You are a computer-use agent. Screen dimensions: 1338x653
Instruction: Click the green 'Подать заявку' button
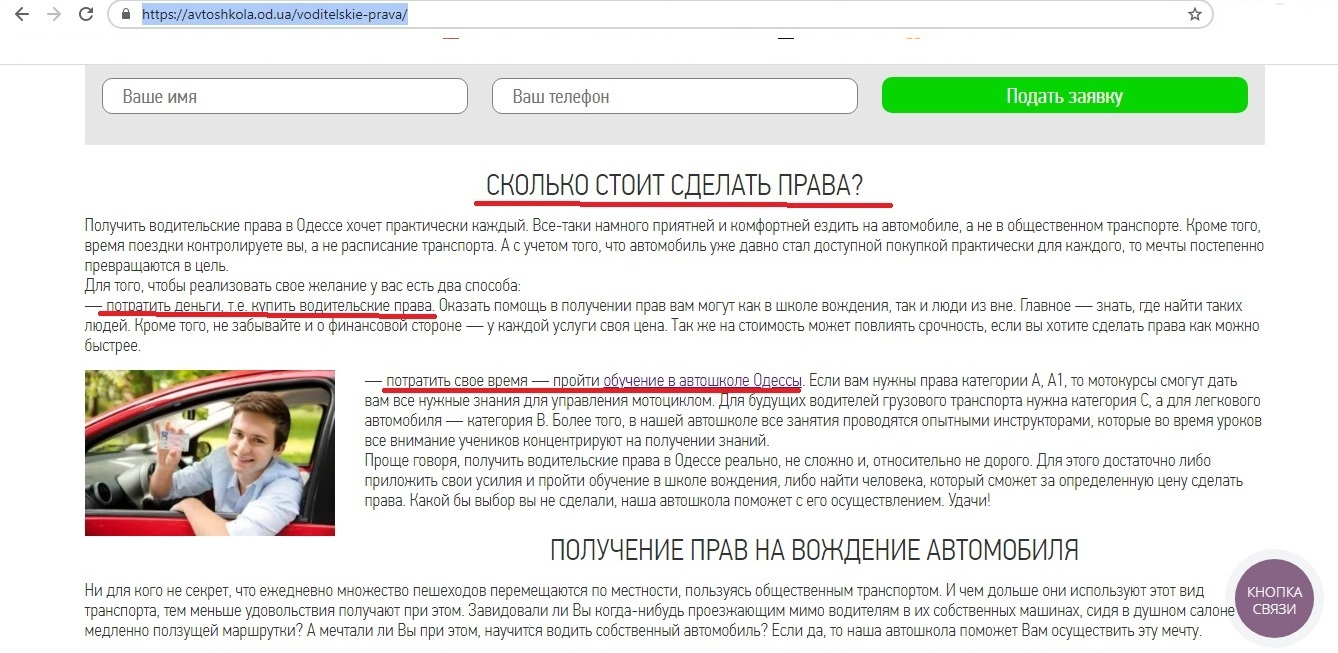point(1064,96)
